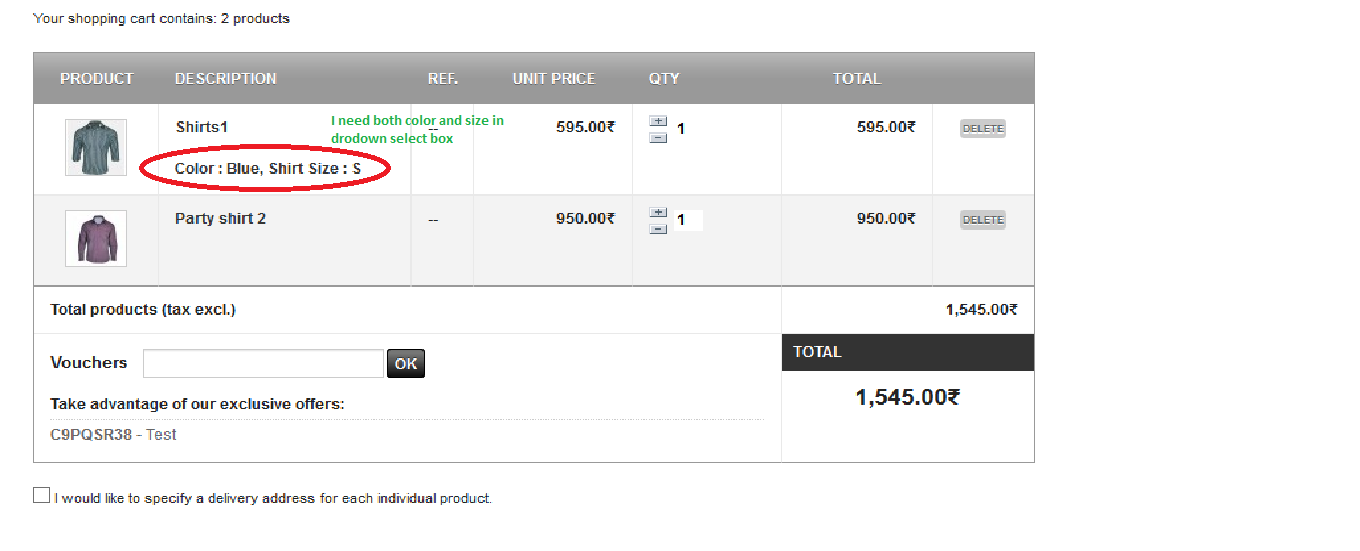
Task: Submit voucher with the OK button
Action: (405, 364)
